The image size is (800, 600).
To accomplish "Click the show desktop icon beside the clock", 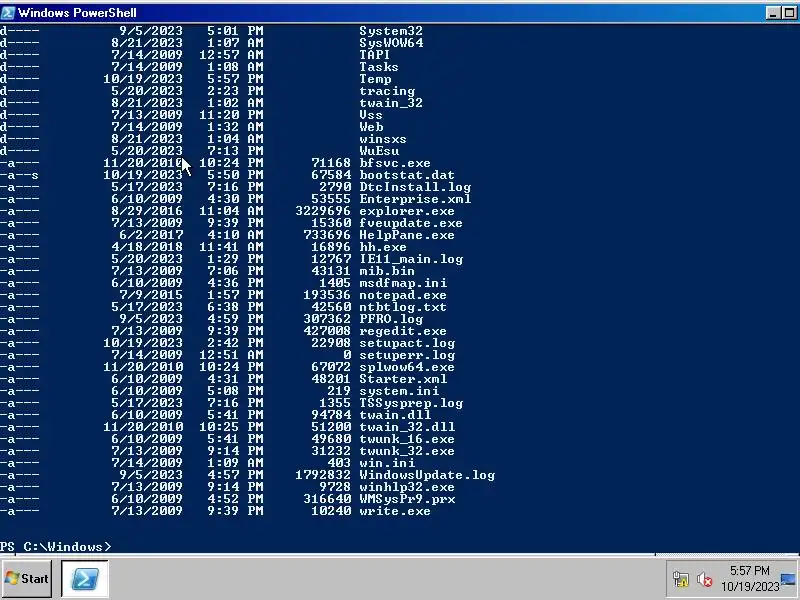I will point(789,579).
